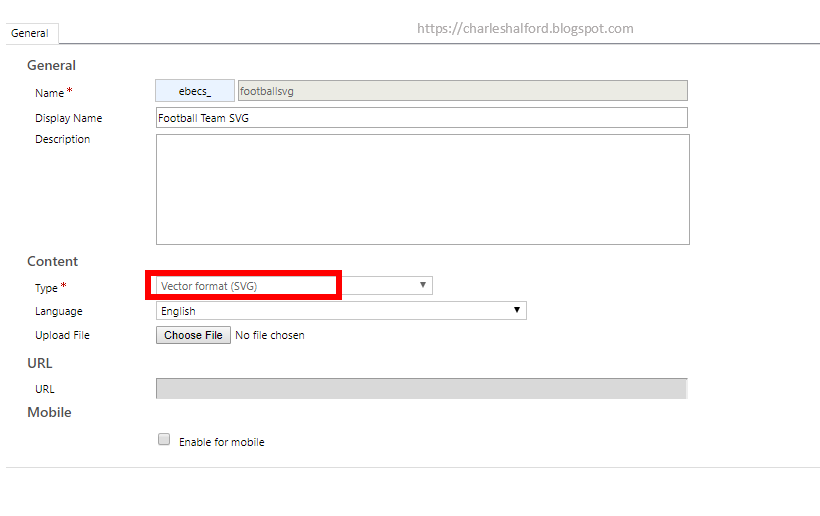Click the footballsvg name field
Image resolution: width=820 pixels, height=516 pixels.
[462, 91]
